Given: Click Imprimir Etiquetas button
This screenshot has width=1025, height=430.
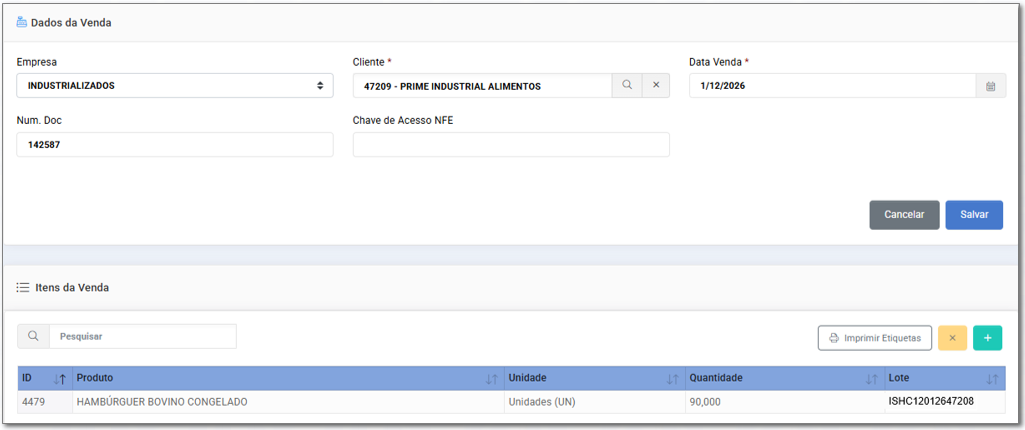Looking at the screenshot, I should pos(875,338).
